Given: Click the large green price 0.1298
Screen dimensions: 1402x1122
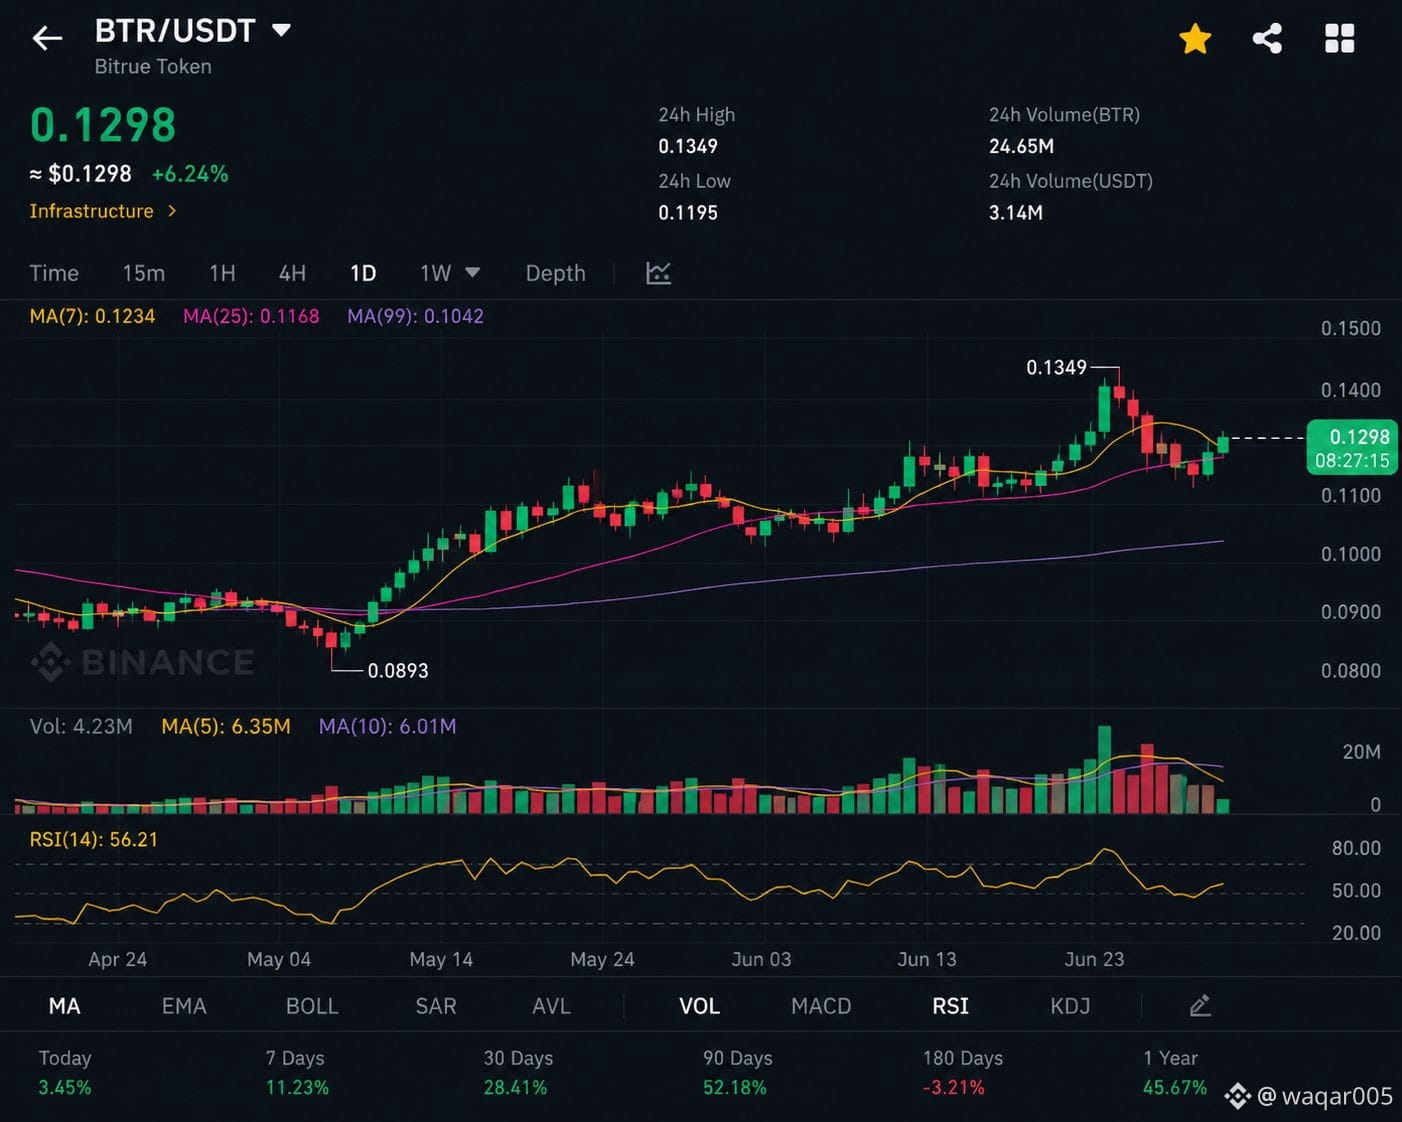Looking at the screenshot, I should coord(103,126).
